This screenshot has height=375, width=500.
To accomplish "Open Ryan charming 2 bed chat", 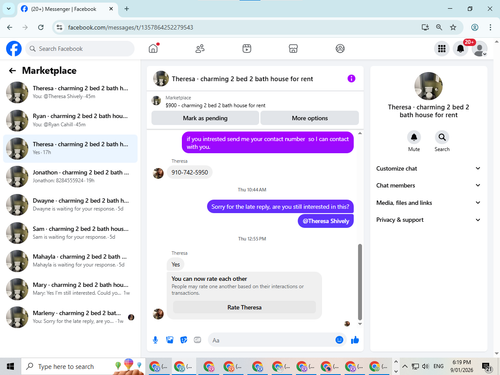I will (70, 120).
